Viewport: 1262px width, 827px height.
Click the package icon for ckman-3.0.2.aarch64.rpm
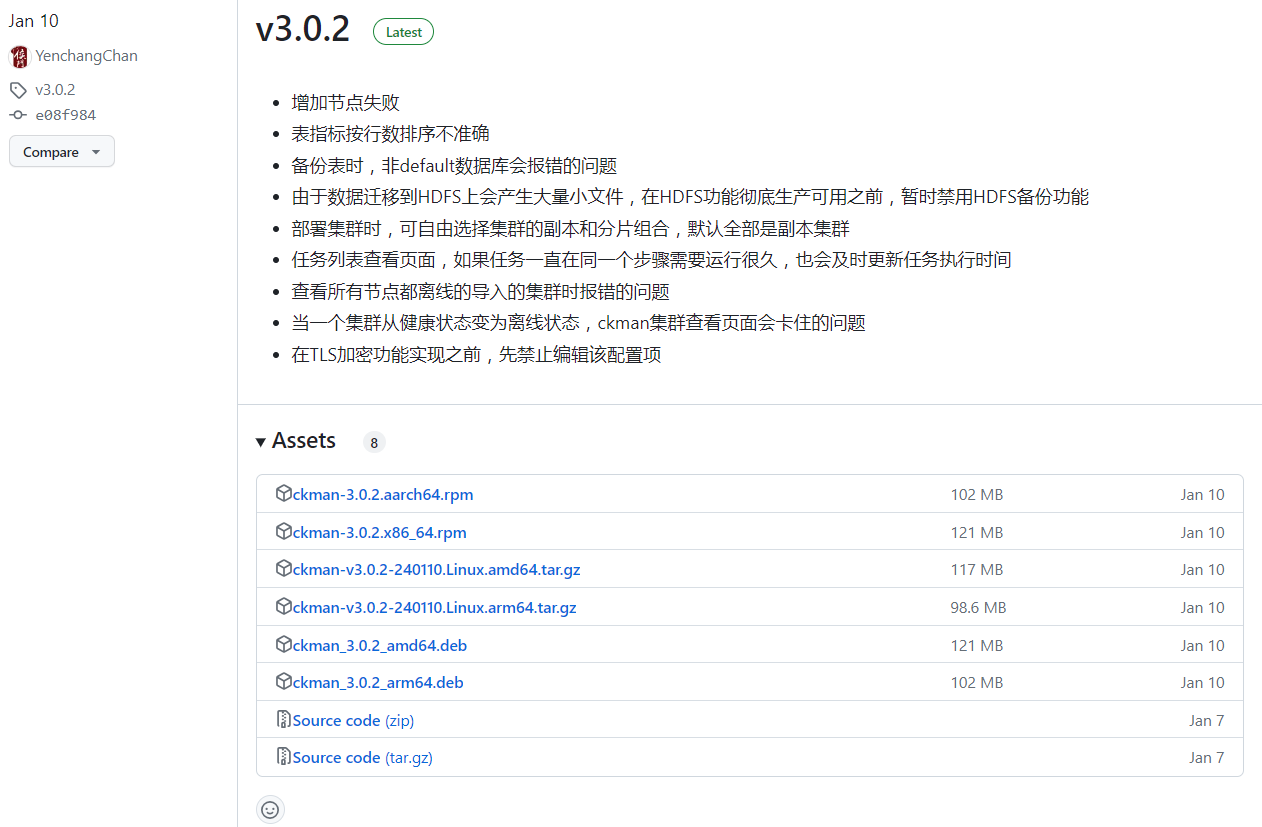283,494
